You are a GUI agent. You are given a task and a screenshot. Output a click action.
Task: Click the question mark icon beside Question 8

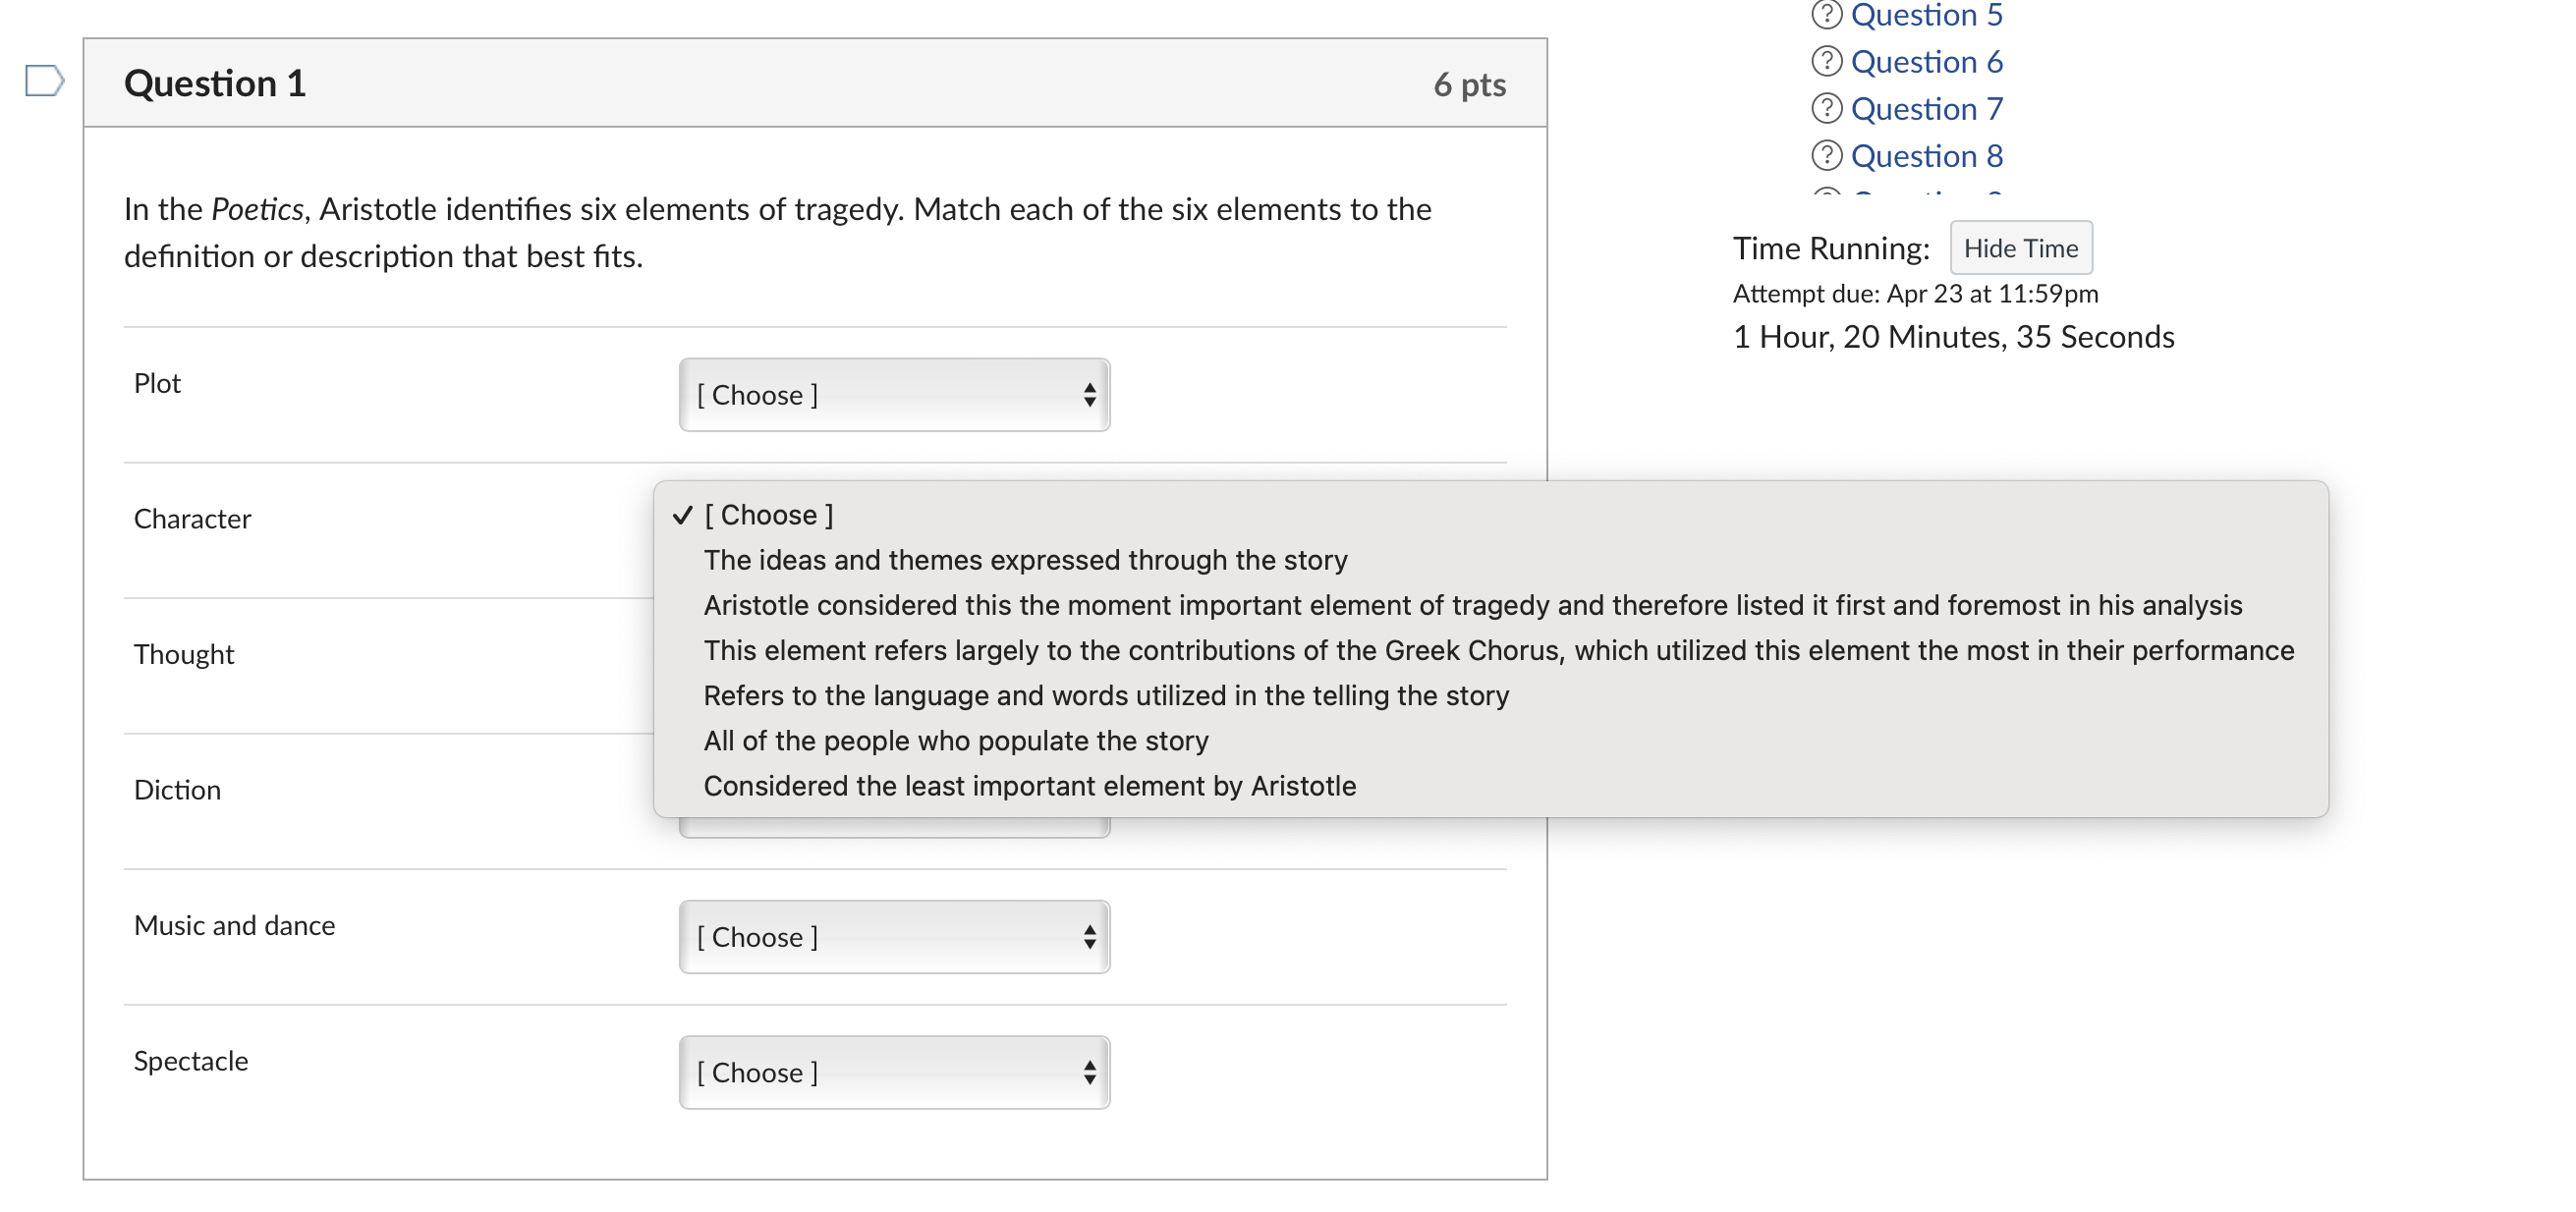pyautogui.click(x=1826, y=155)
